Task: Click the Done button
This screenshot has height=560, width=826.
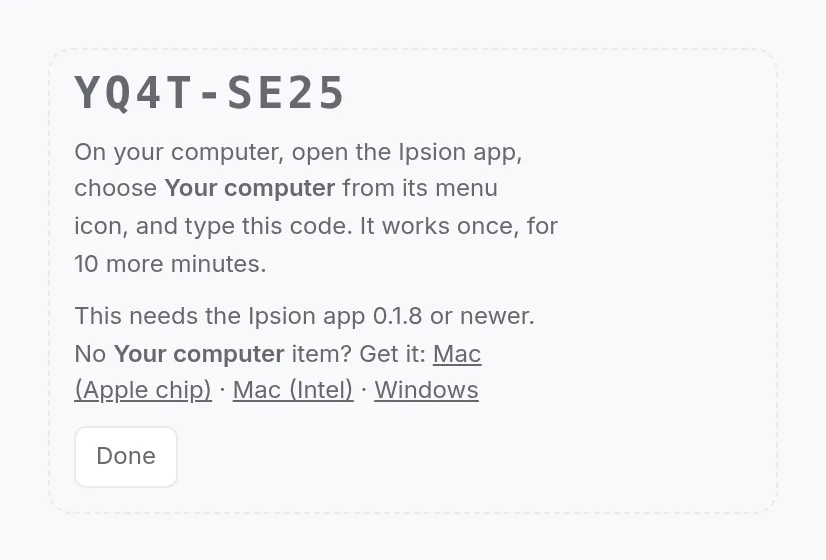Action: pos(126,457)
